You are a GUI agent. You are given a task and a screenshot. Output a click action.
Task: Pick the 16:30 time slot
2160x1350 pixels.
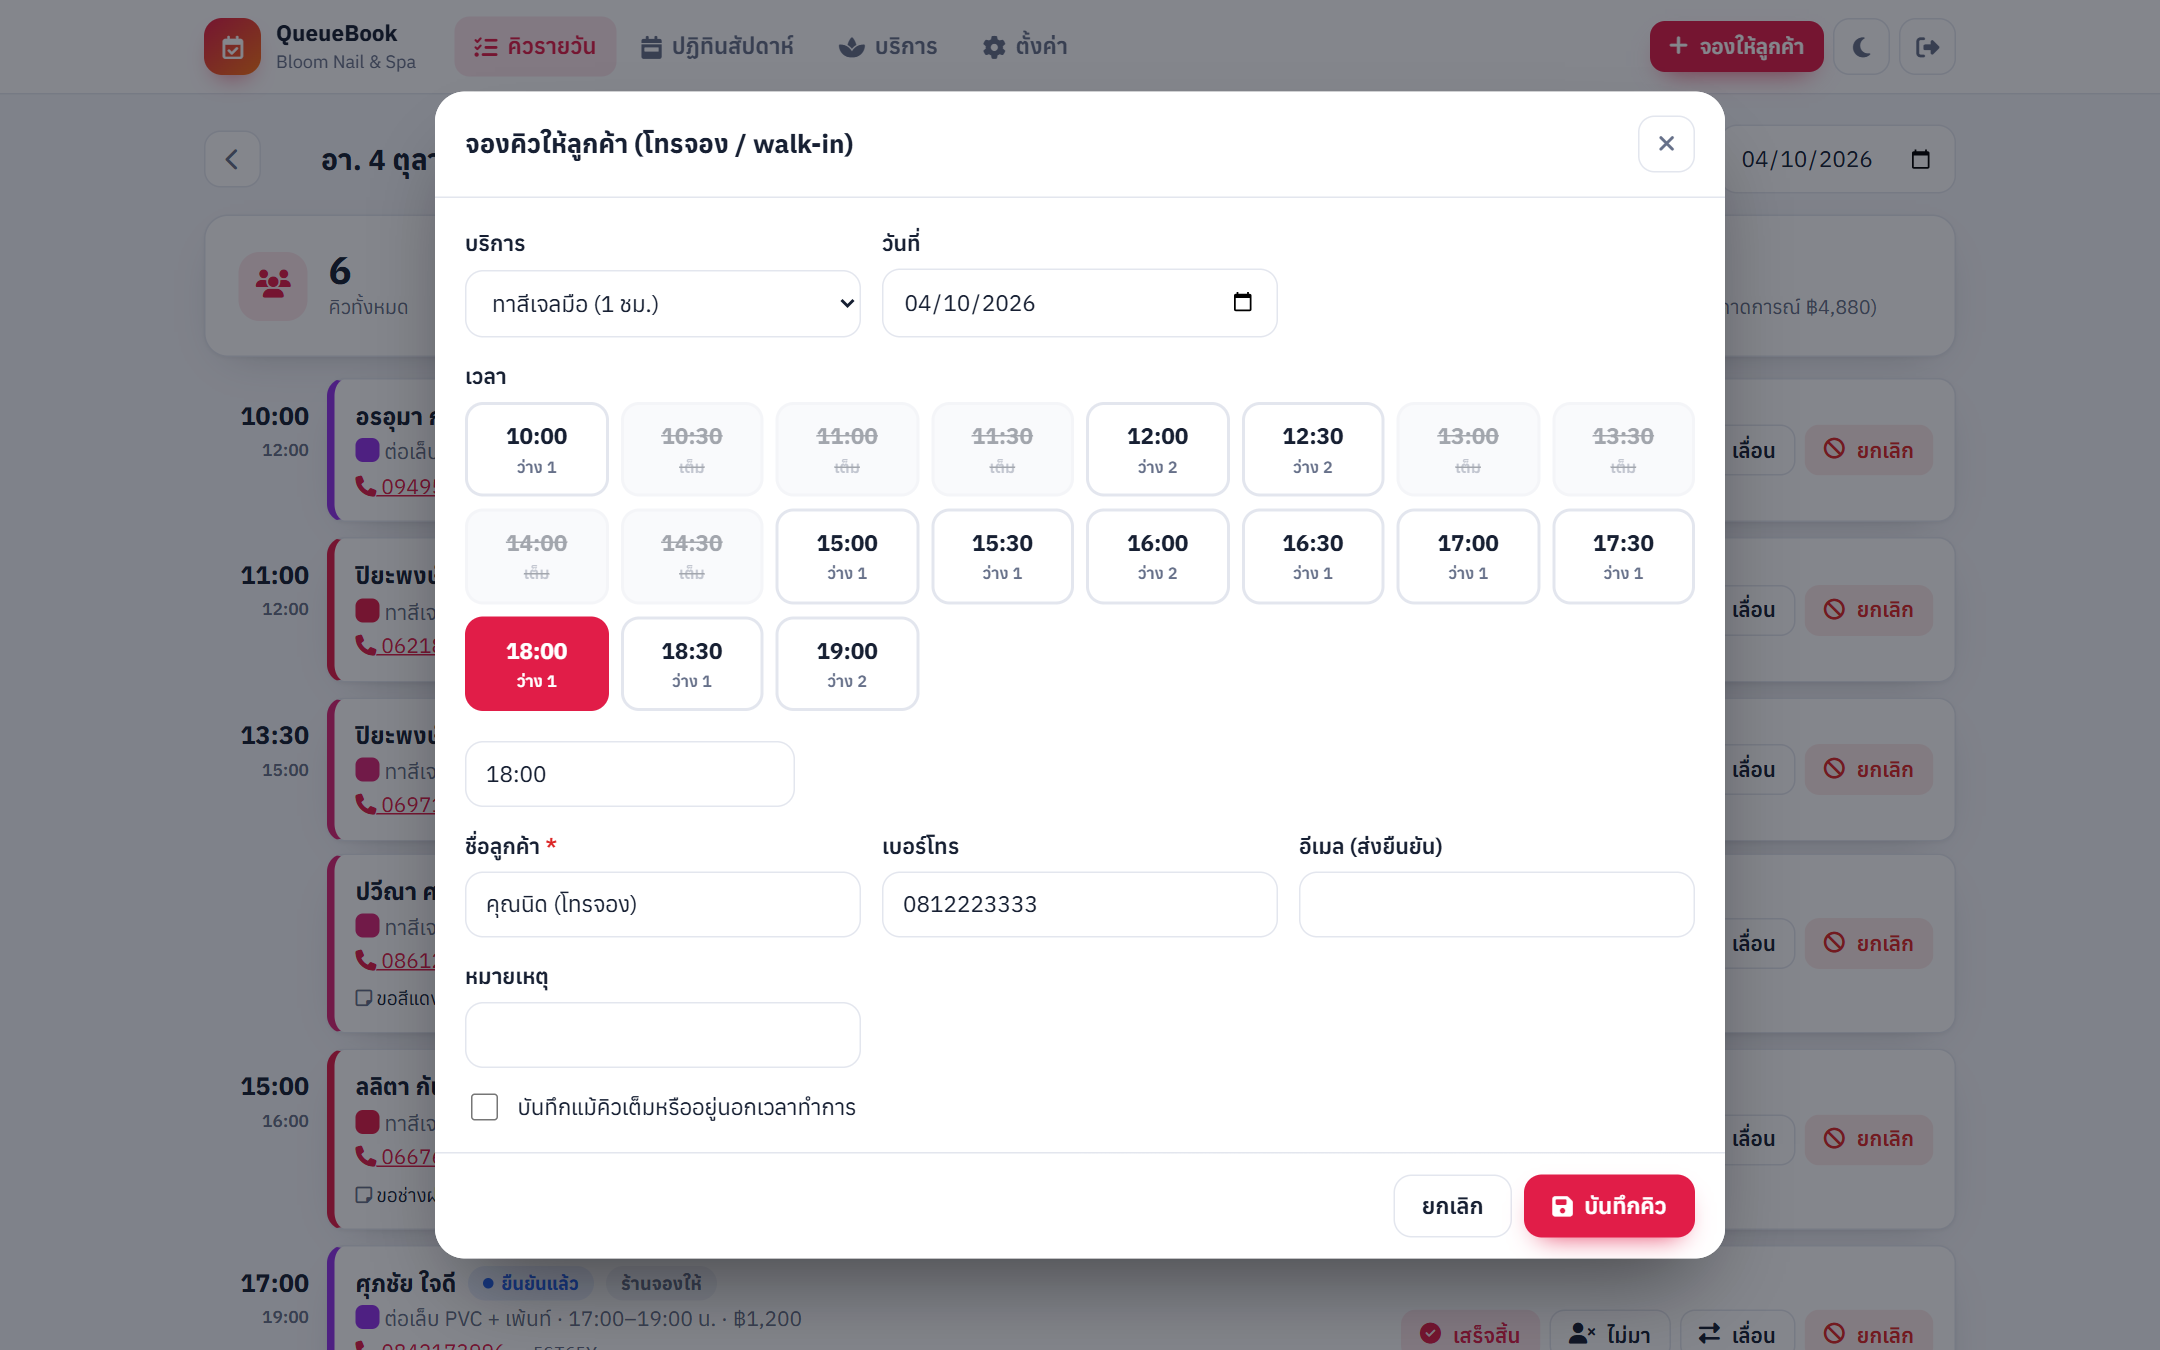point(1312,556)
